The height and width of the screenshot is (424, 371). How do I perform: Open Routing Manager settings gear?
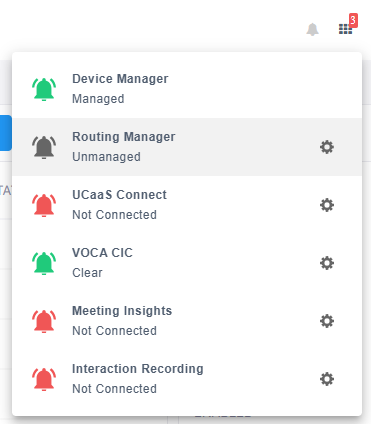(x=327, y=147)
